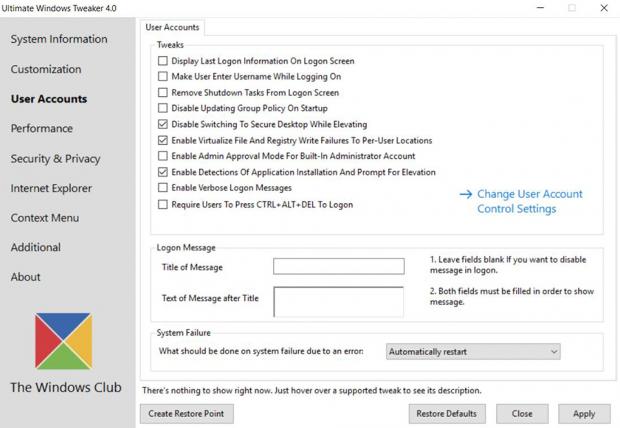
Task: Go to the Performance section
Action: point(42,129)
